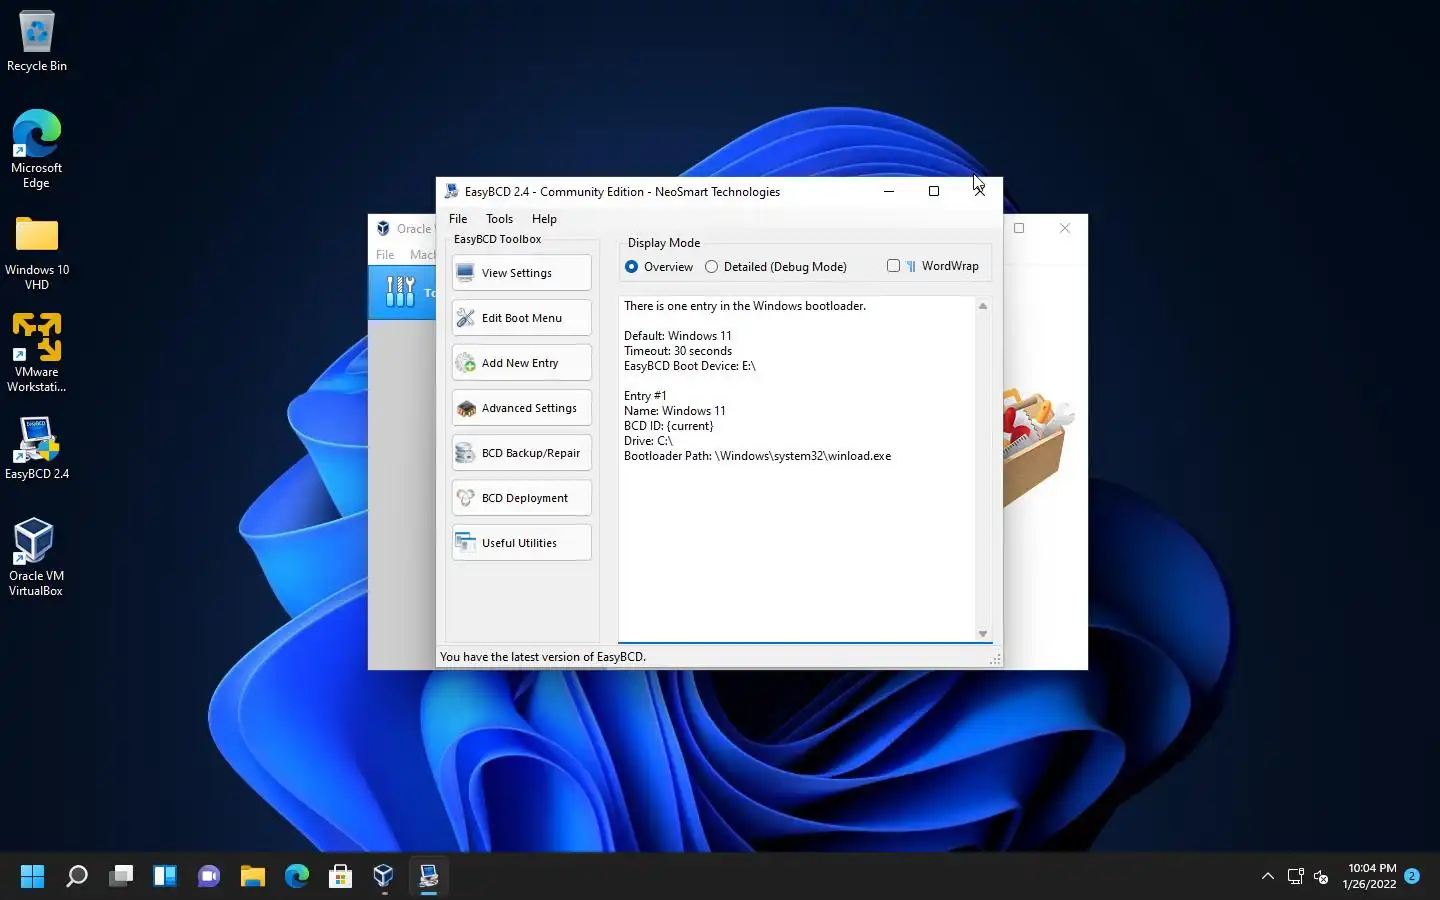Select the Microsoft Edge desktop shortcut

click(x=37, y=149)
